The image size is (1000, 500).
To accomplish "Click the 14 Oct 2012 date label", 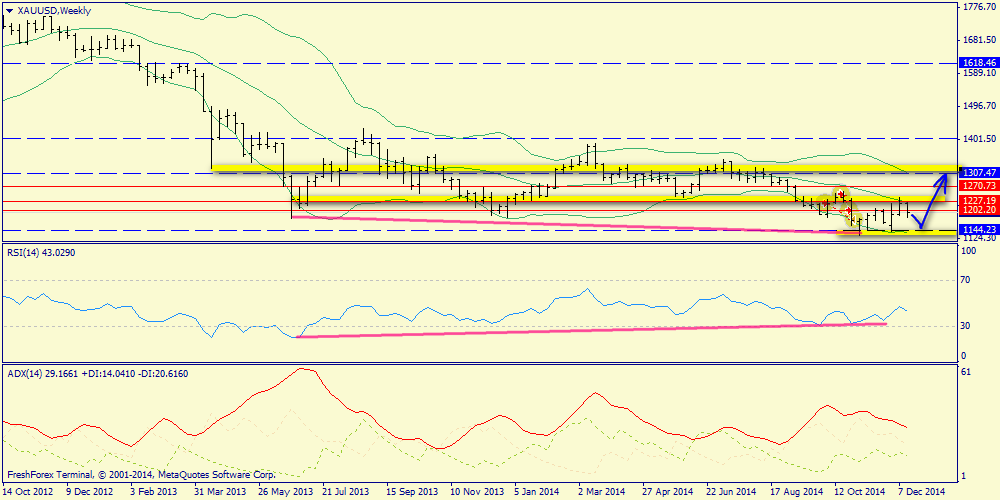I will coord(28,492).
